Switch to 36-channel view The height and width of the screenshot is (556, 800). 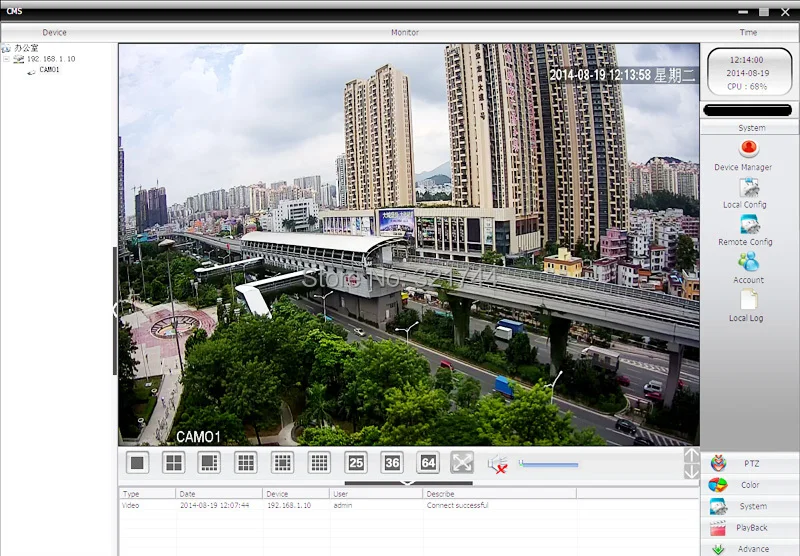coord(392,463)
